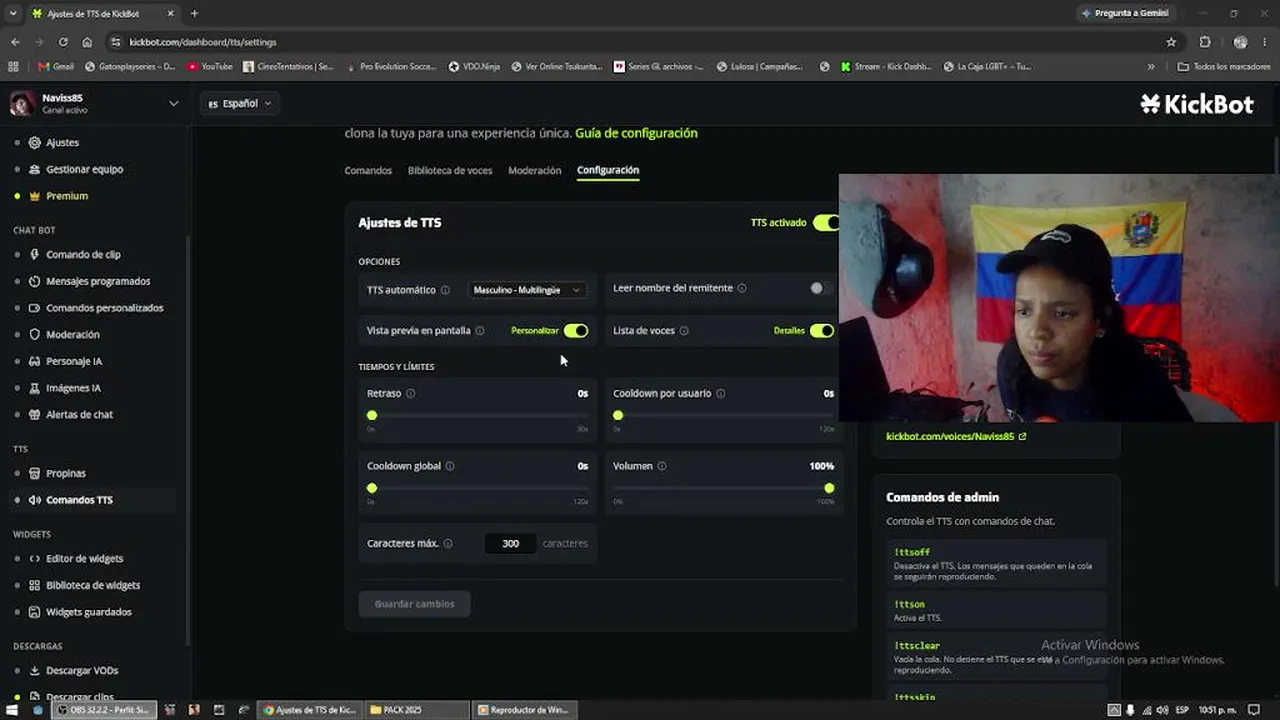The height and width of the screenshot is (720, 1280).
Task: Open Descargar VODs
Action: (81, 671)
